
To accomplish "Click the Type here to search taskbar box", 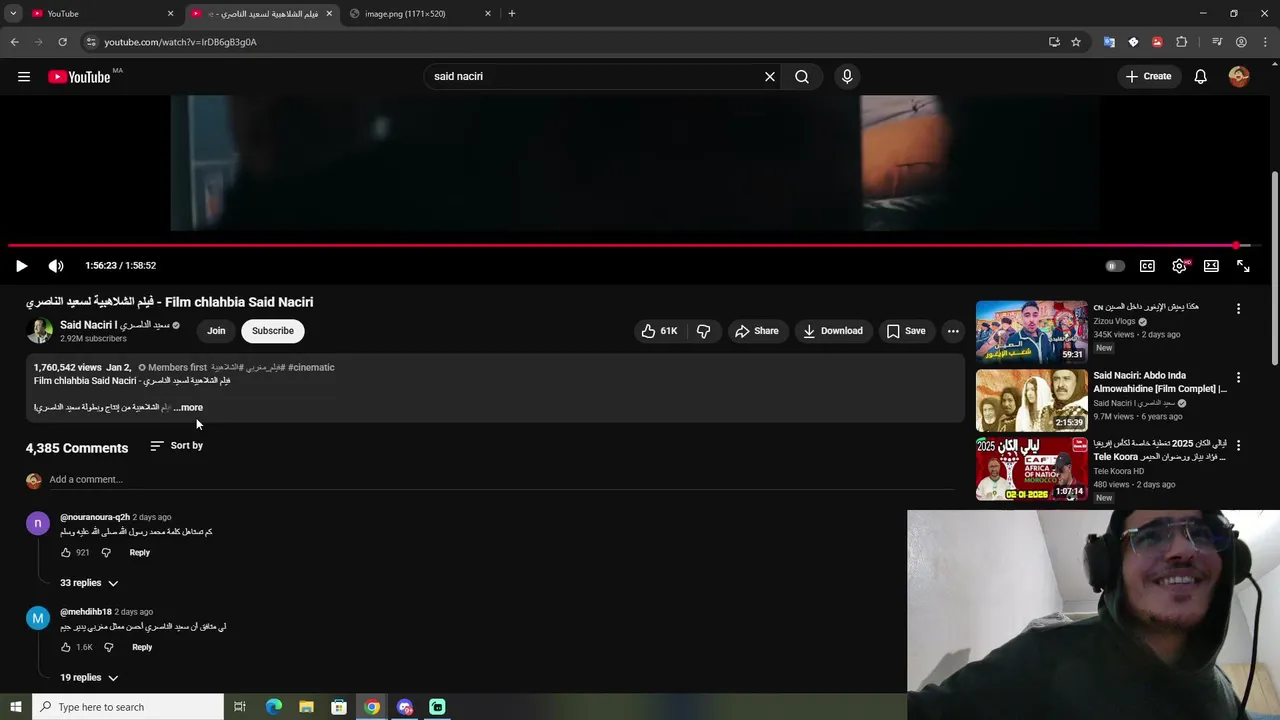I will [x=128, y=707].
